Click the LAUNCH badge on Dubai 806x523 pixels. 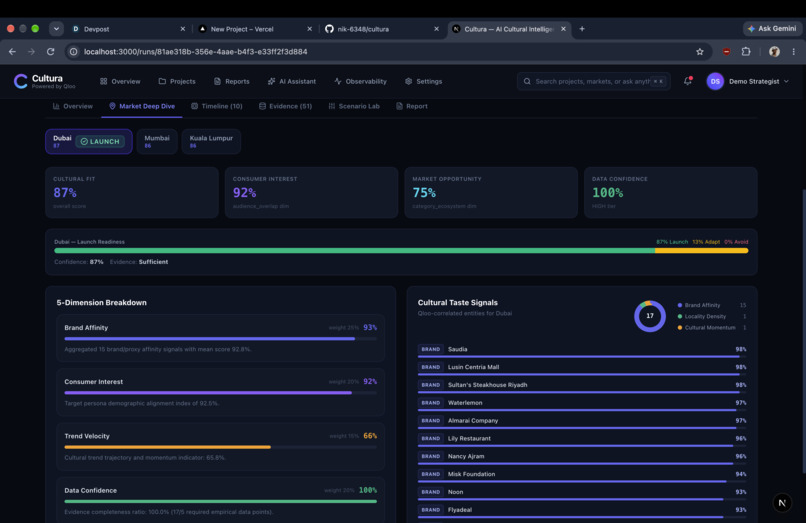[x=100, y=141]
